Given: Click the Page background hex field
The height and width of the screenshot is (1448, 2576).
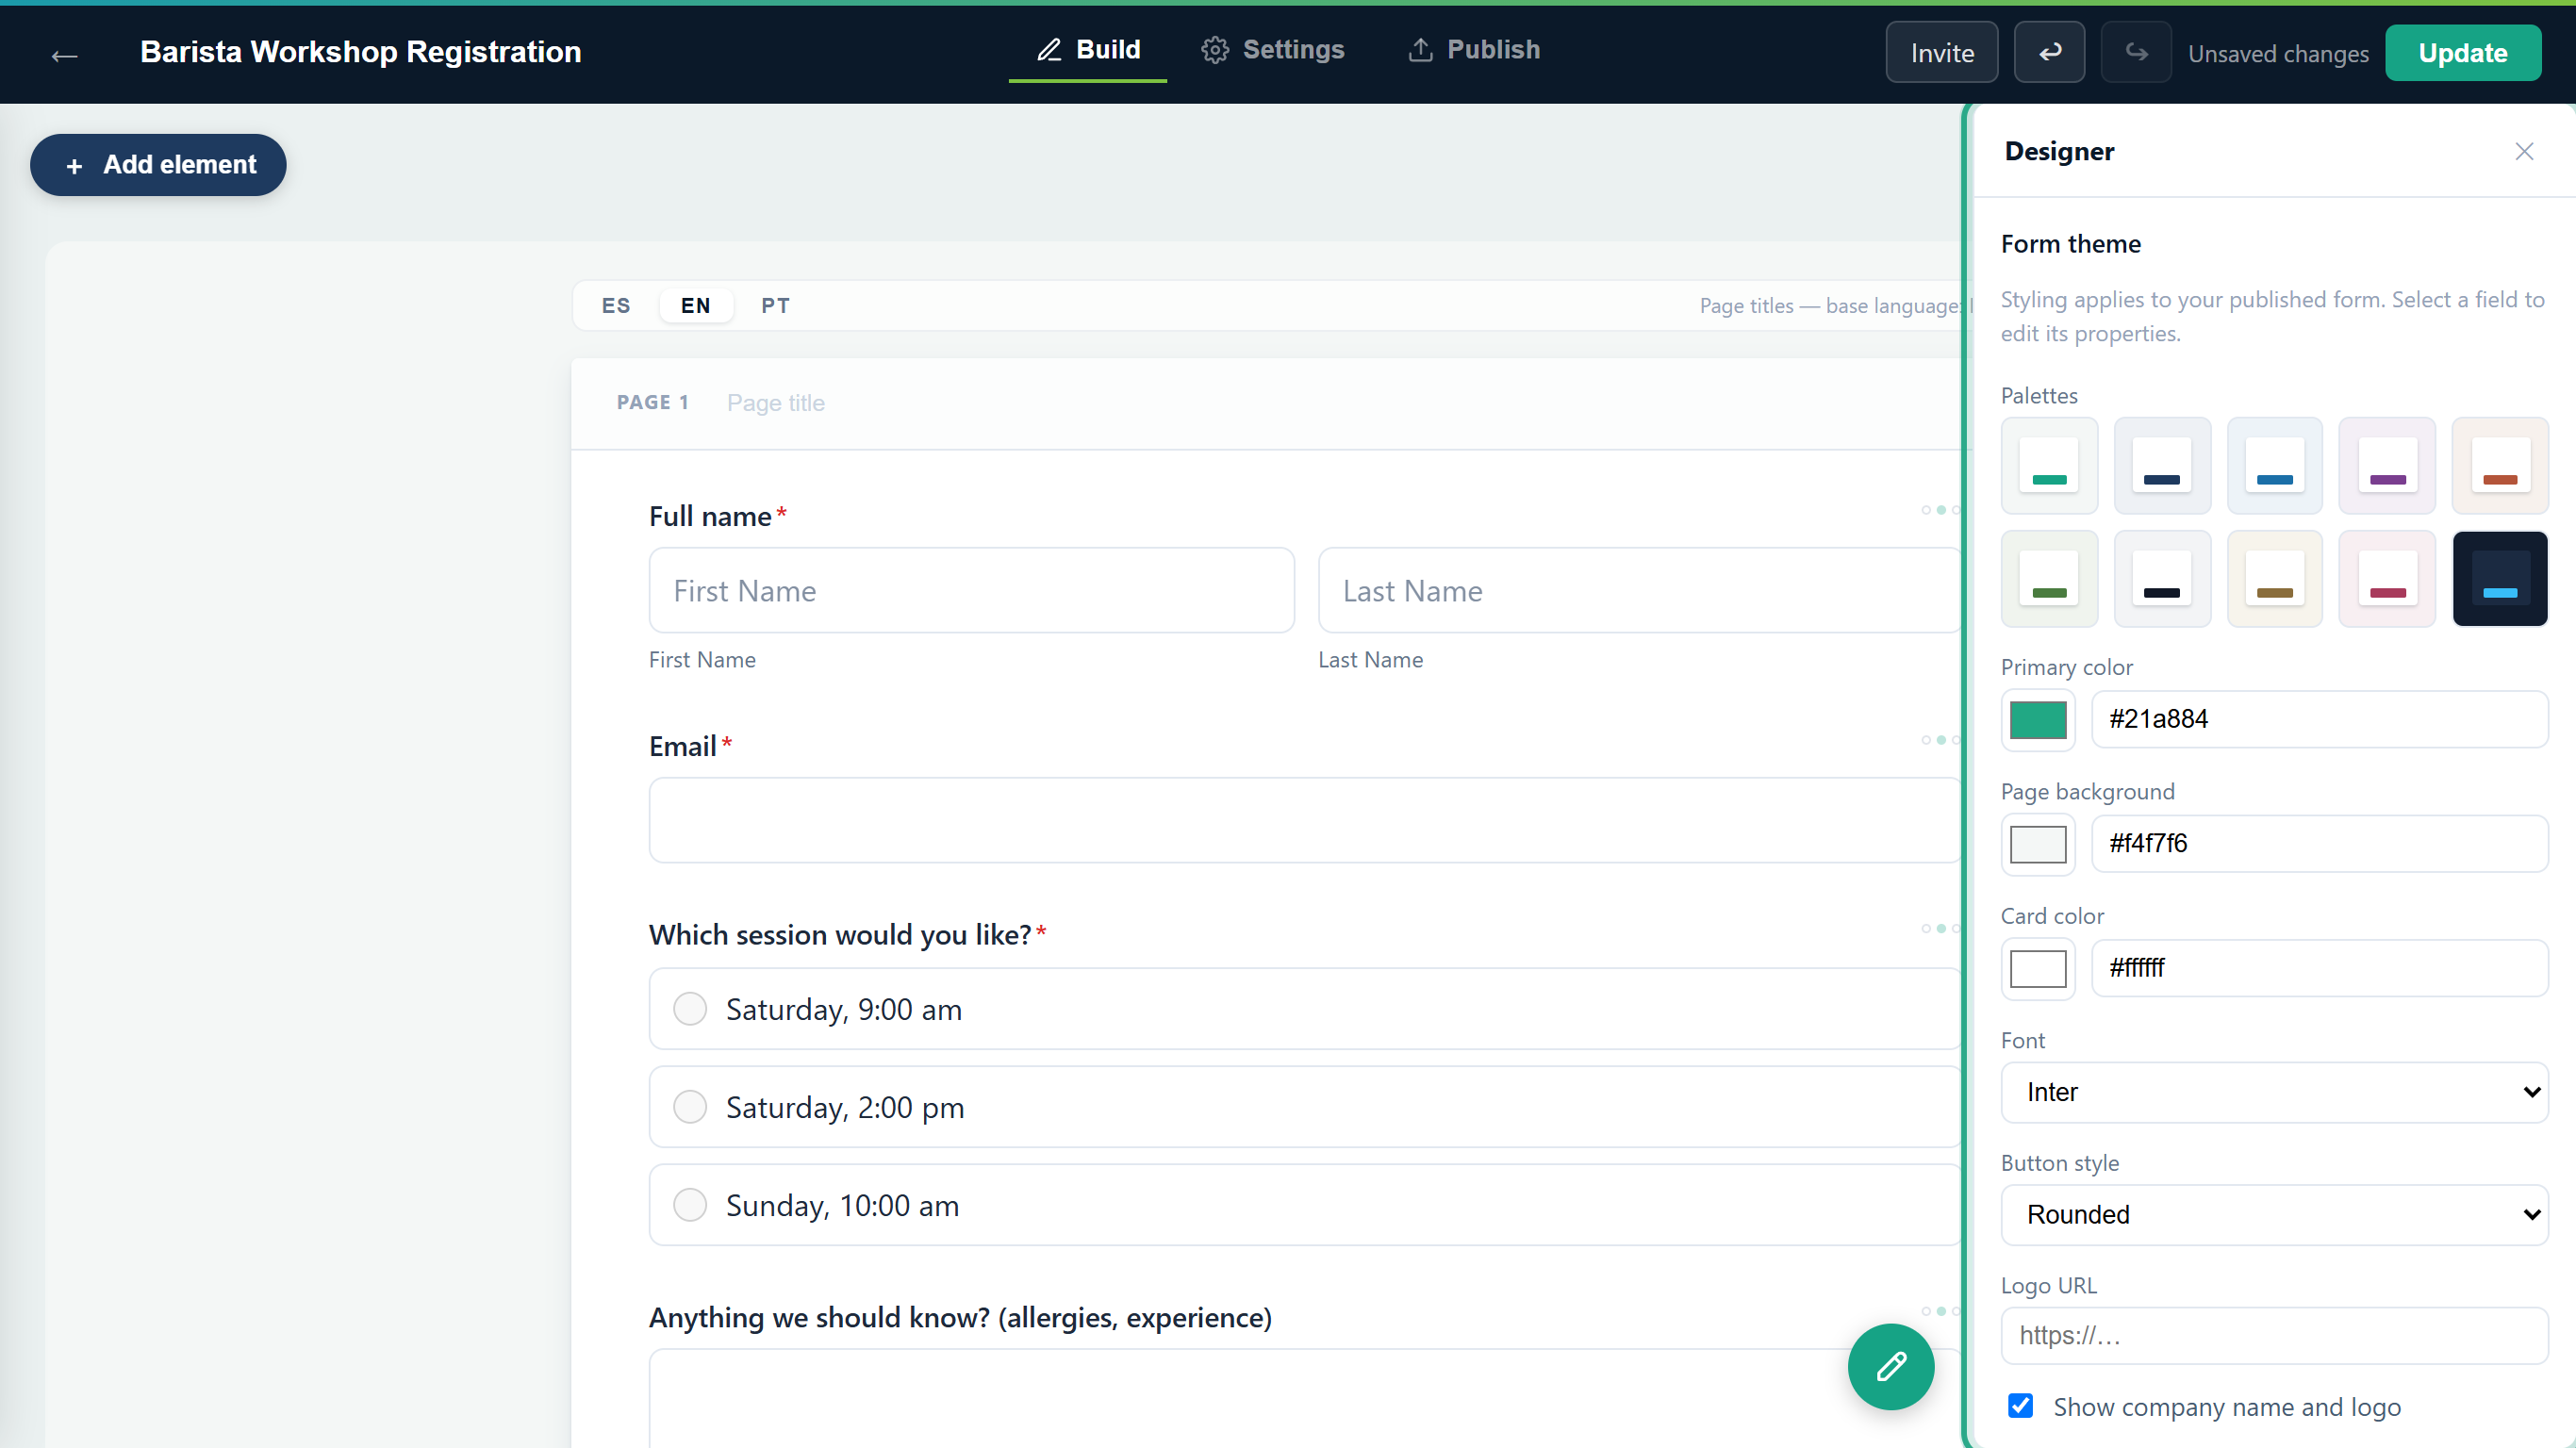Looking at the screenshot, I should 2319,843.
